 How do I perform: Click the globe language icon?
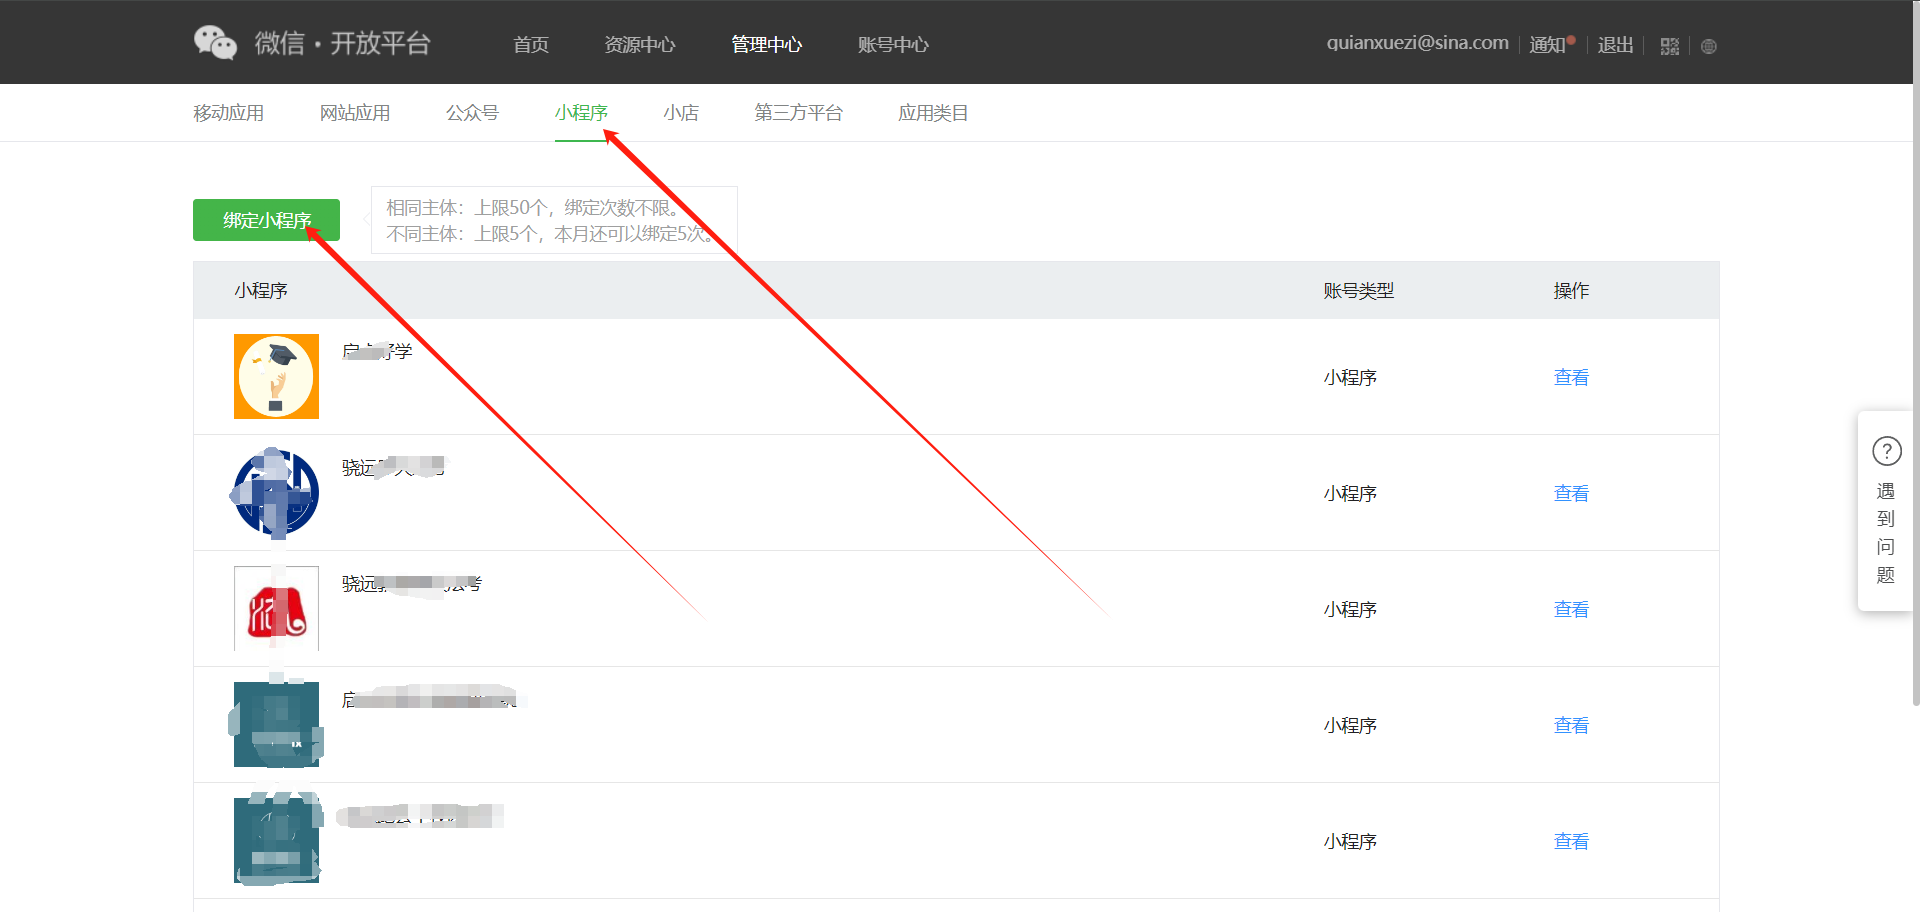[1708, 46]
